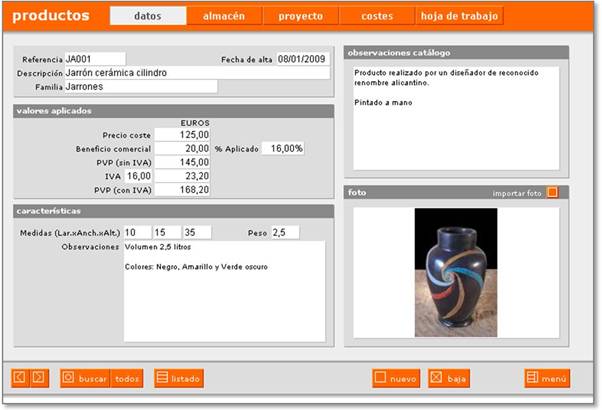The height and width of the screenshot is (410, 602).
Task: Select the datos tab
Action: (x=147, y=16)
